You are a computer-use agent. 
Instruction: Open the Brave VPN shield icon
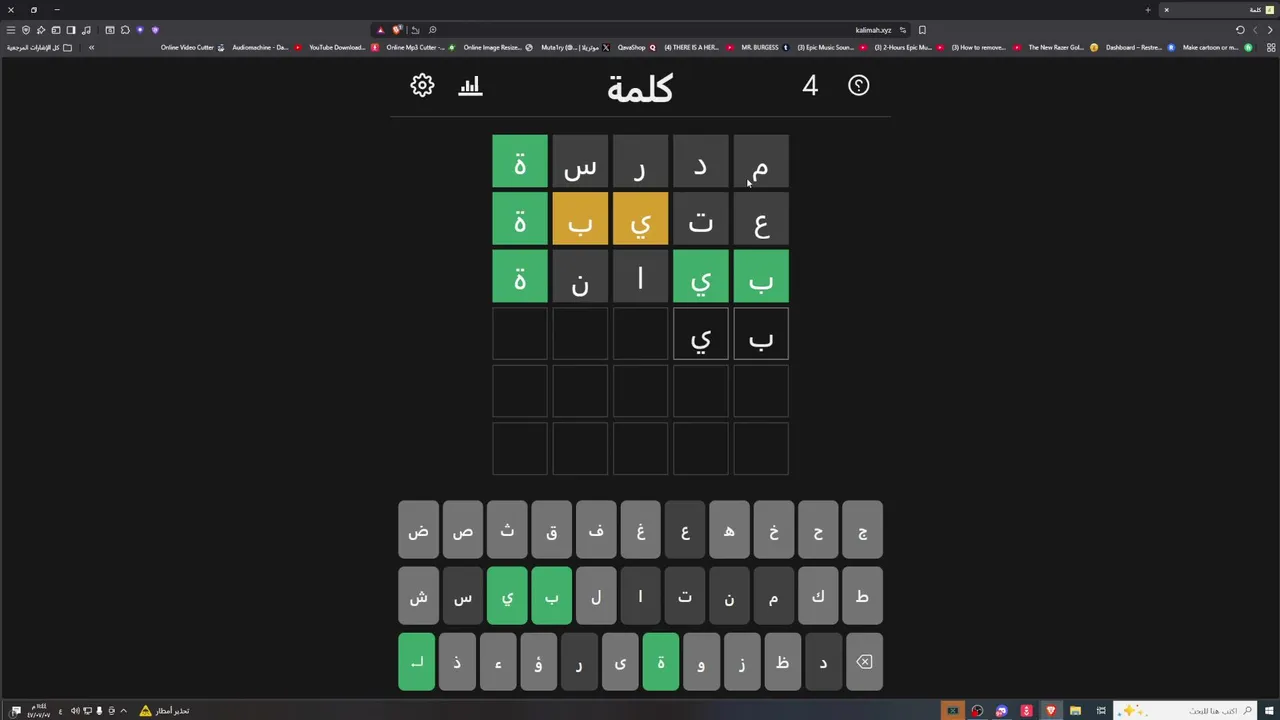[26, 30]
